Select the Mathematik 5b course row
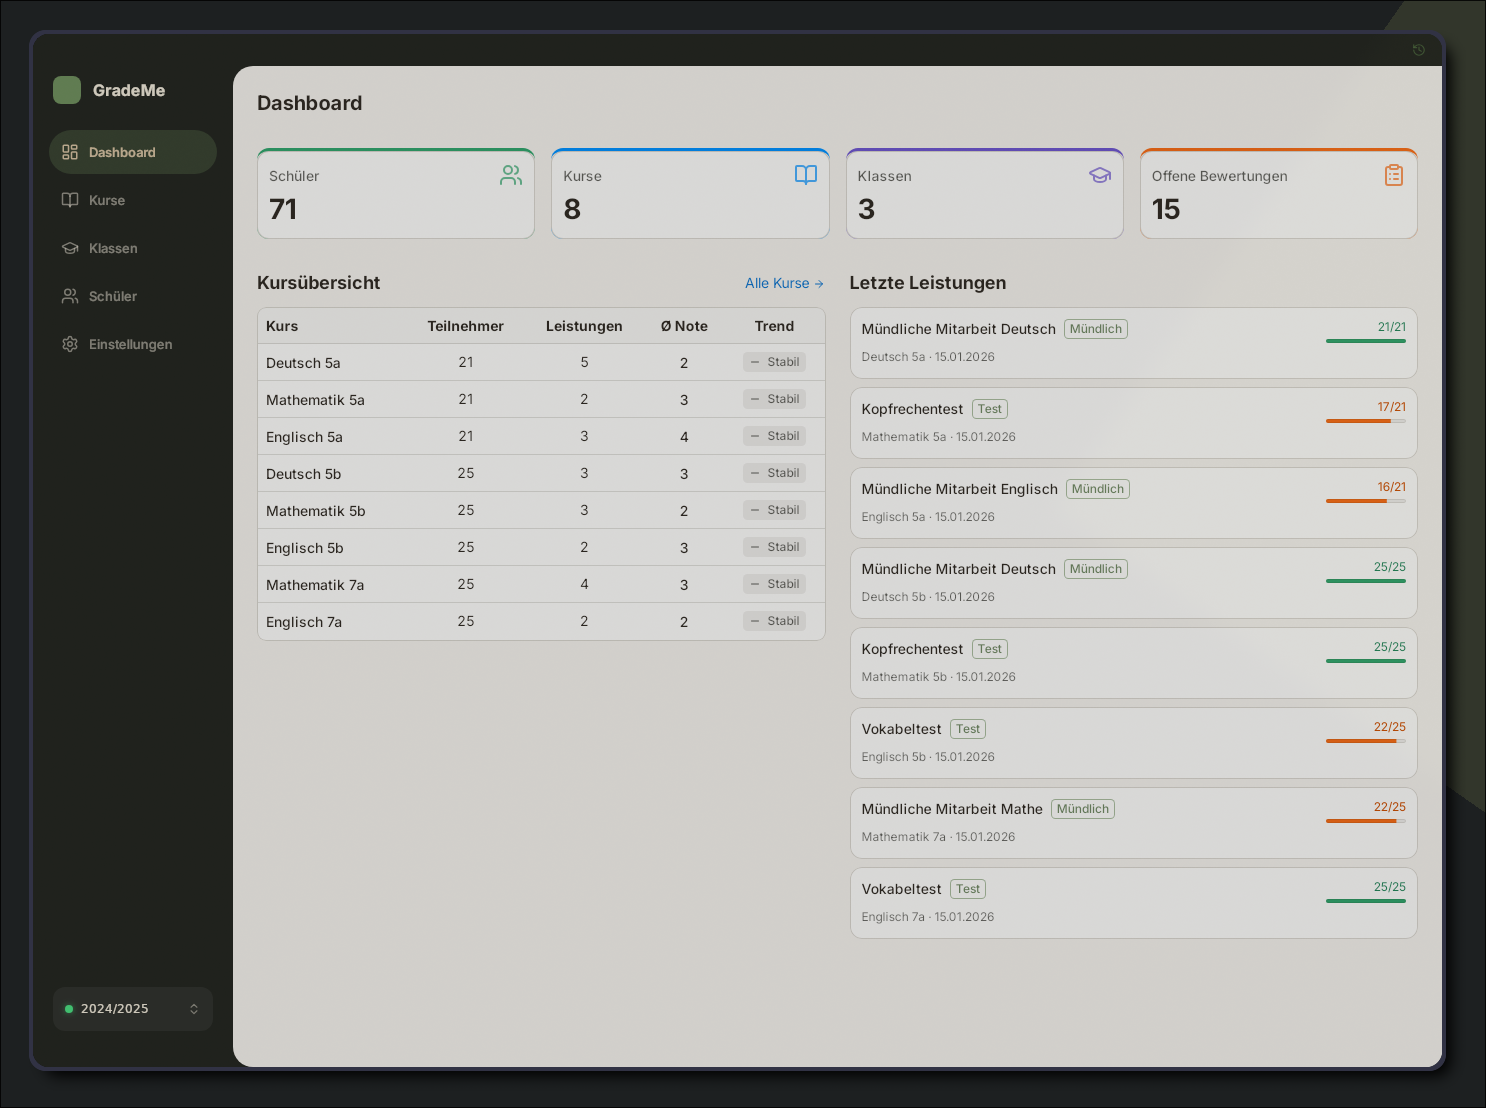Image resolution: width=1486 pixels, height=1108 pixels. (541, 511)
